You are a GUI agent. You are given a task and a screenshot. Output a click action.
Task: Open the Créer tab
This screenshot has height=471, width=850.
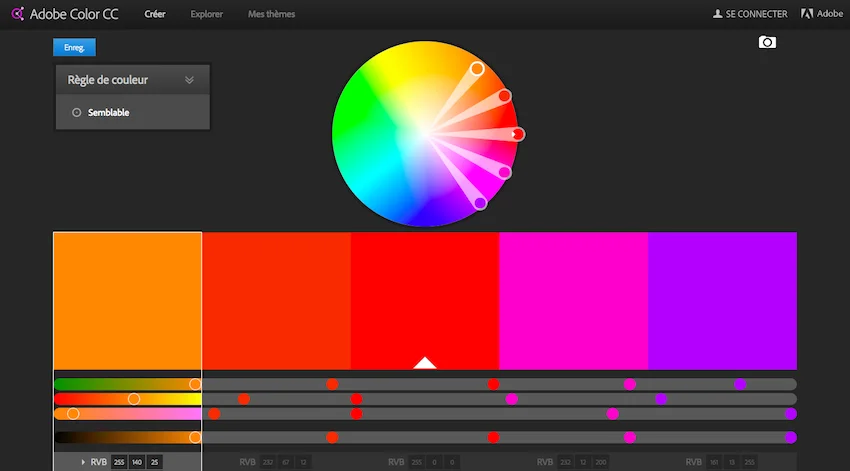[x=154, y=14]
